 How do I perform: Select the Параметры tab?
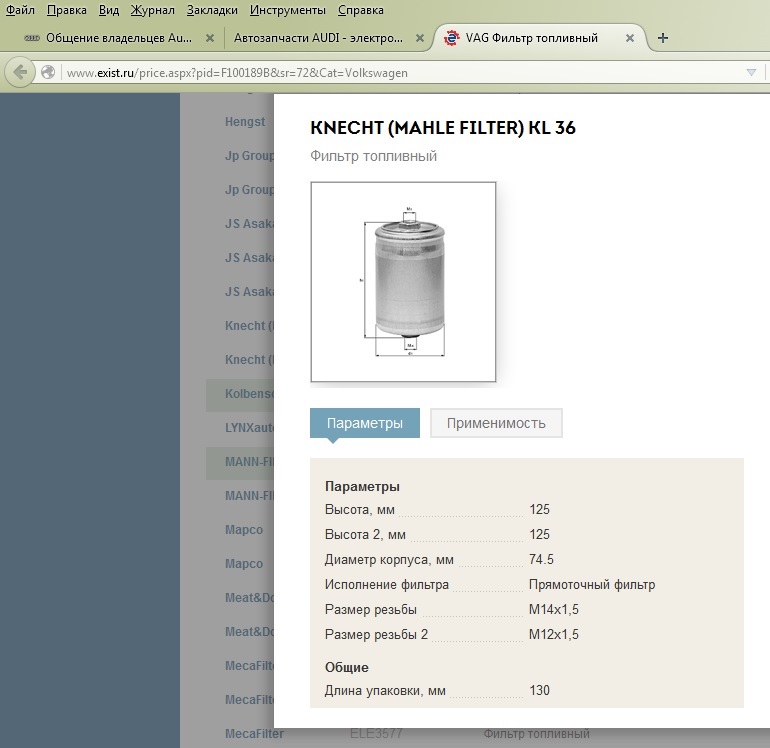tap(365, 423)
